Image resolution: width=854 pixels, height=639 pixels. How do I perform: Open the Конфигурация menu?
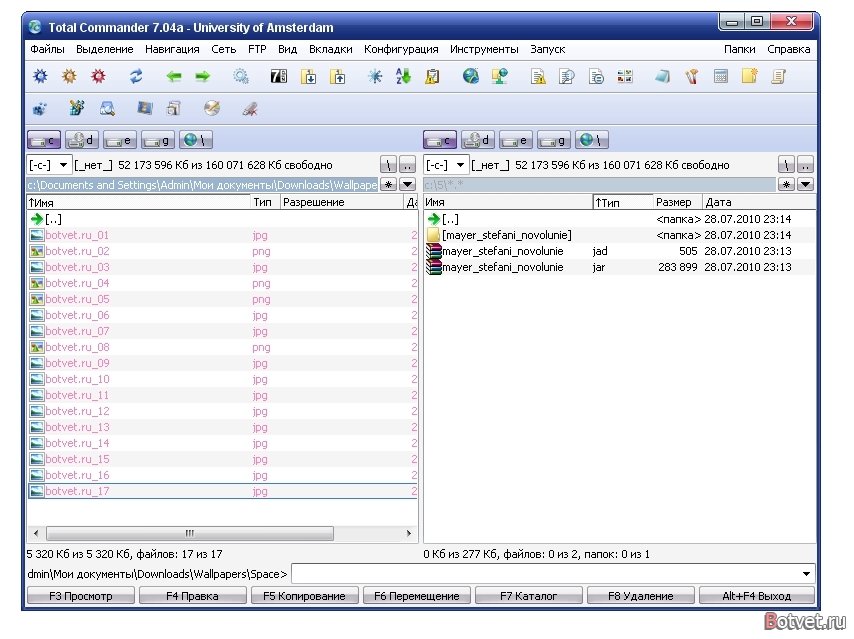tap(401, 49)
